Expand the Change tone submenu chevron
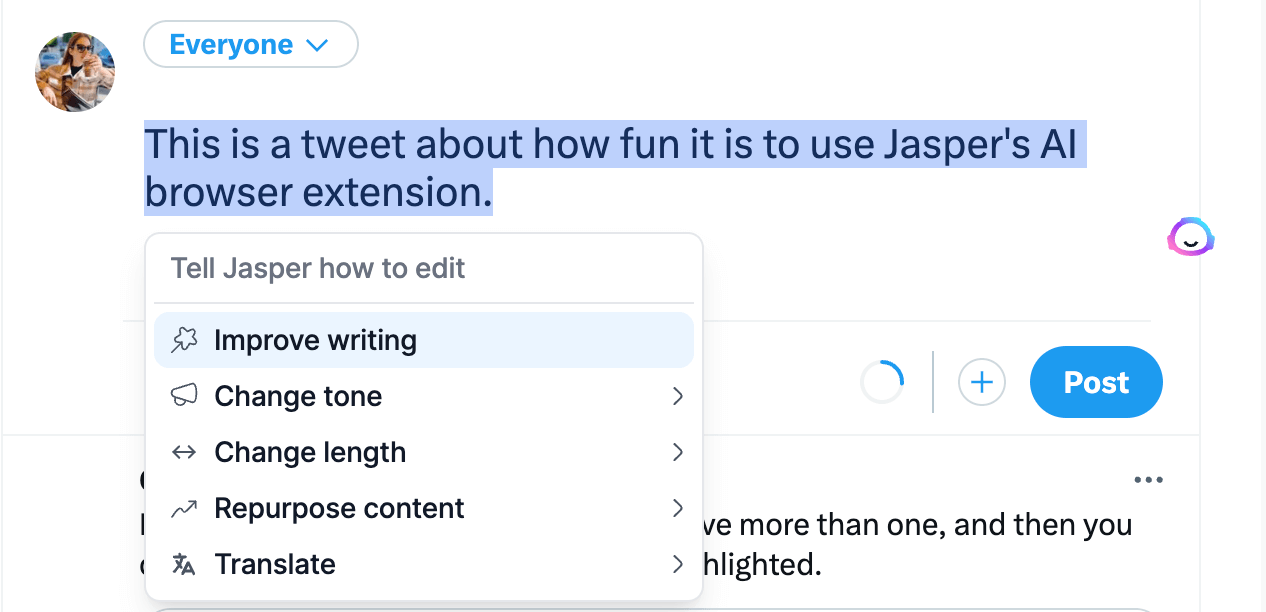The height and width of the screenshot is (612, 1266). pos(678,396)
